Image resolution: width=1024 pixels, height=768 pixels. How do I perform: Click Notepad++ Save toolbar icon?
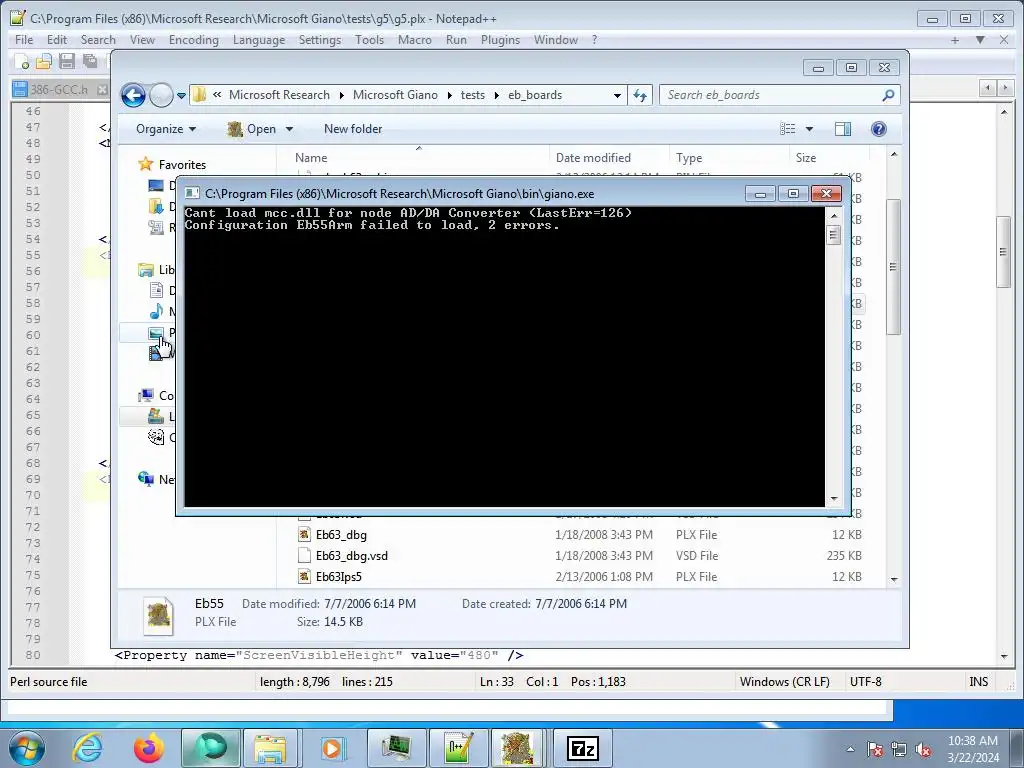click(67, 61)
